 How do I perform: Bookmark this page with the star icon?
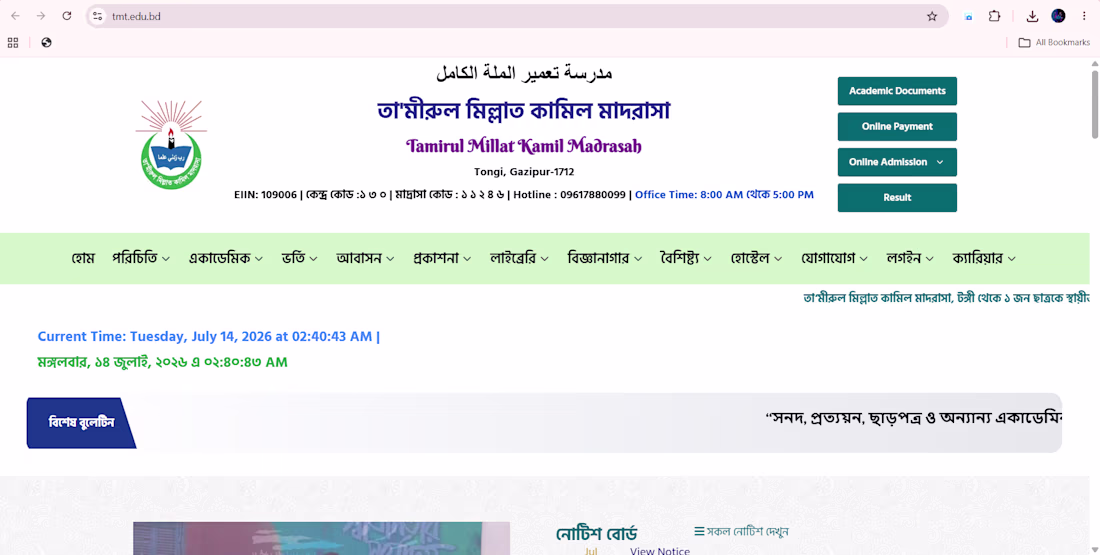(932, 16)
